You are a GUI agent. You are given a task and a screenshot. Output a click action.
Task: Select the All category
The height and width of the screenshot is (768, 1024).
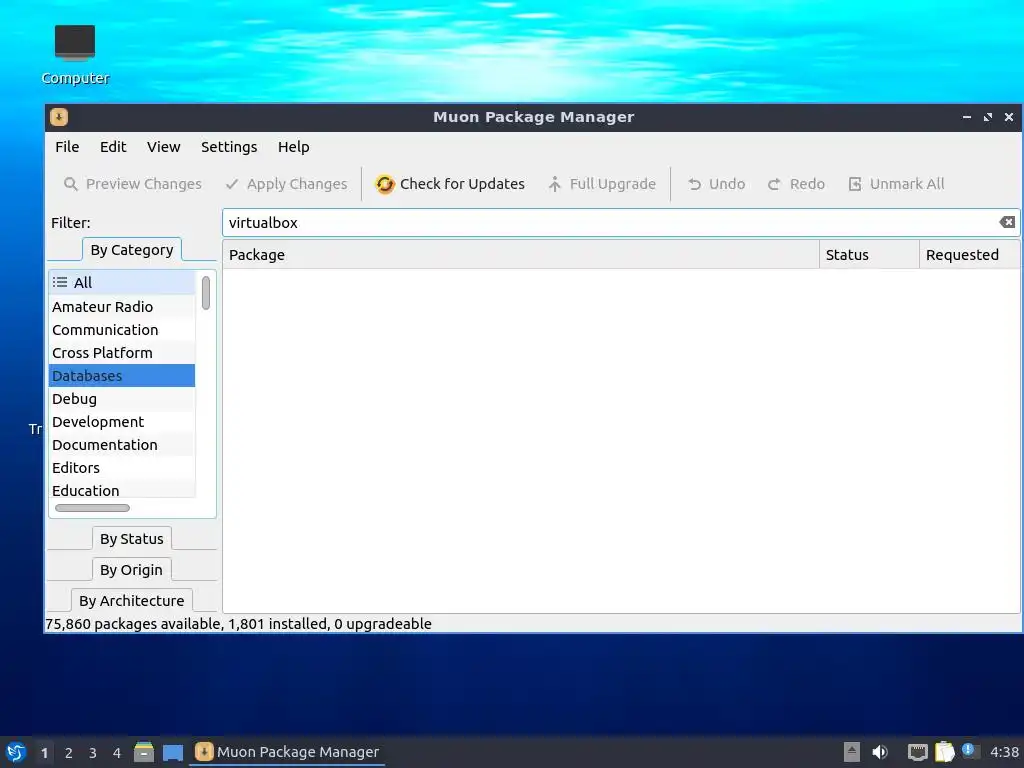(121, 283)
